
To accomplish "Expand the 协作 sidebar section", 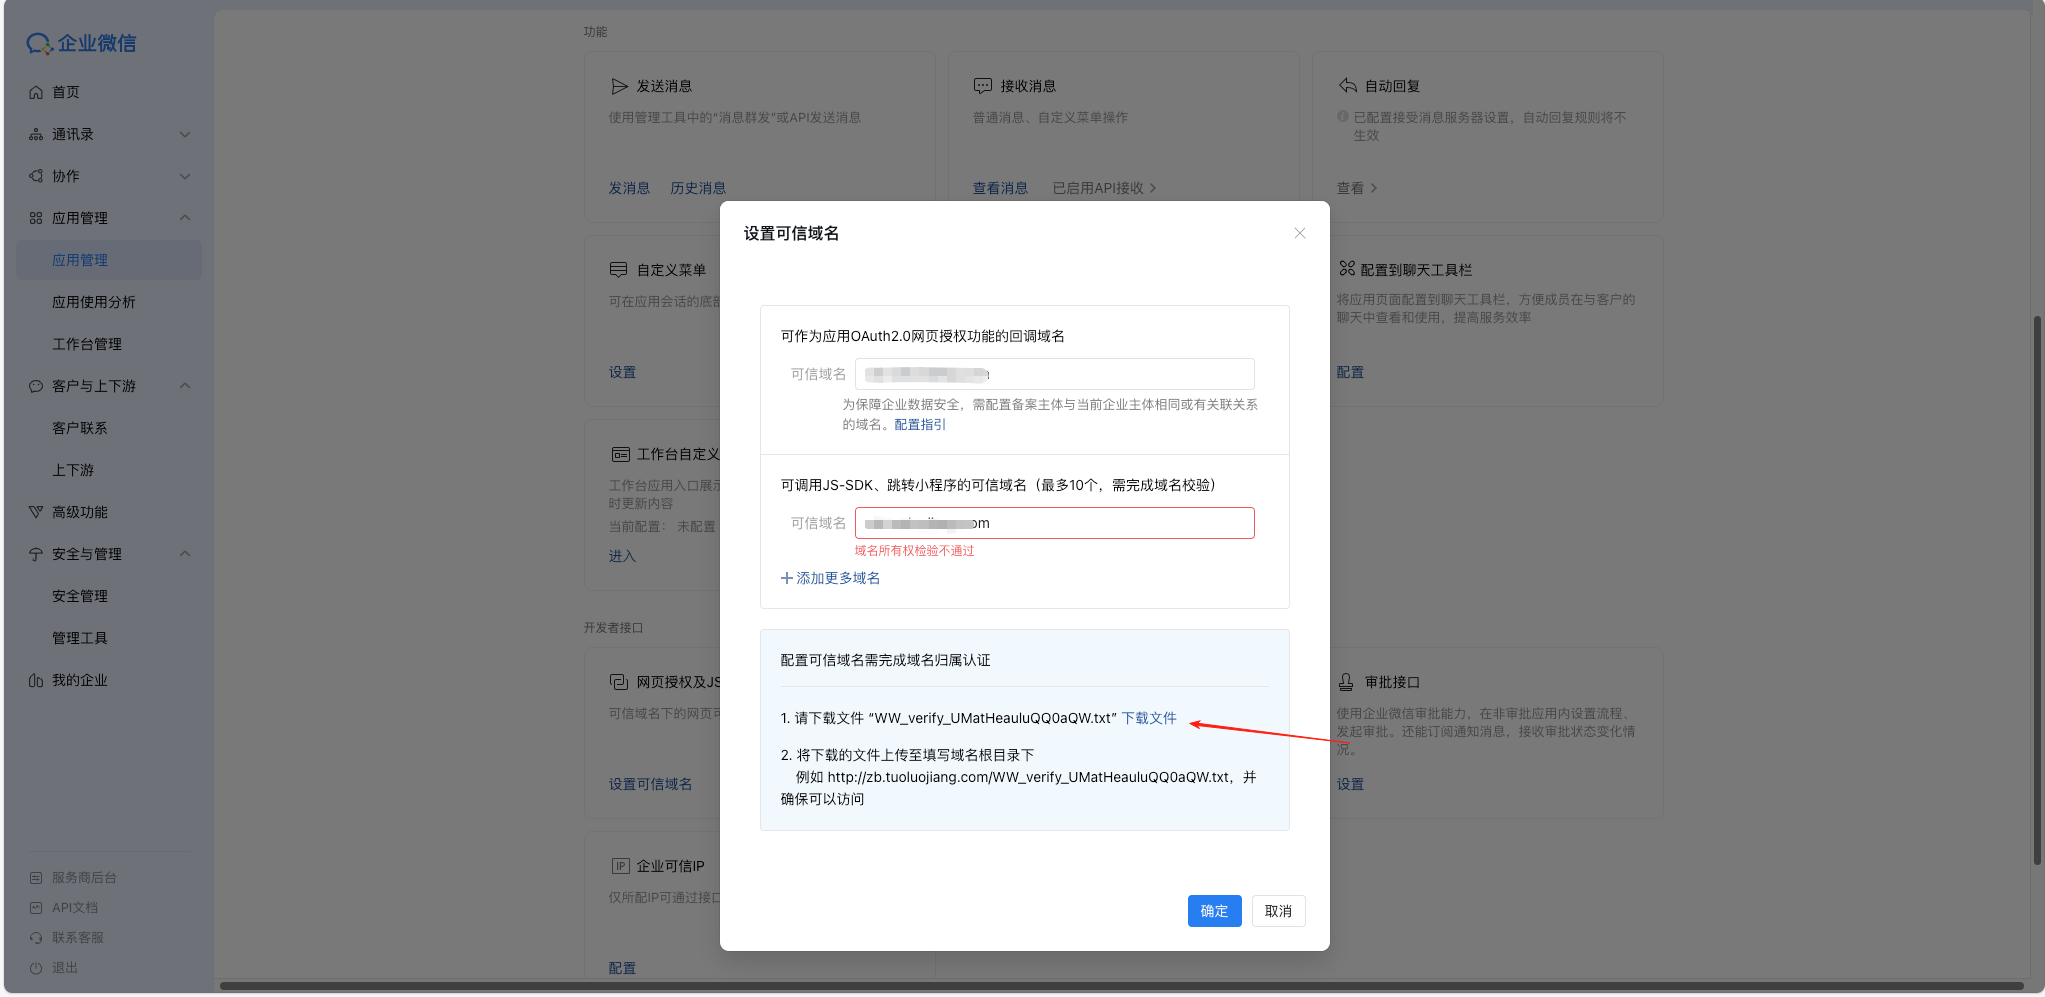I will (x=185, y=176).
